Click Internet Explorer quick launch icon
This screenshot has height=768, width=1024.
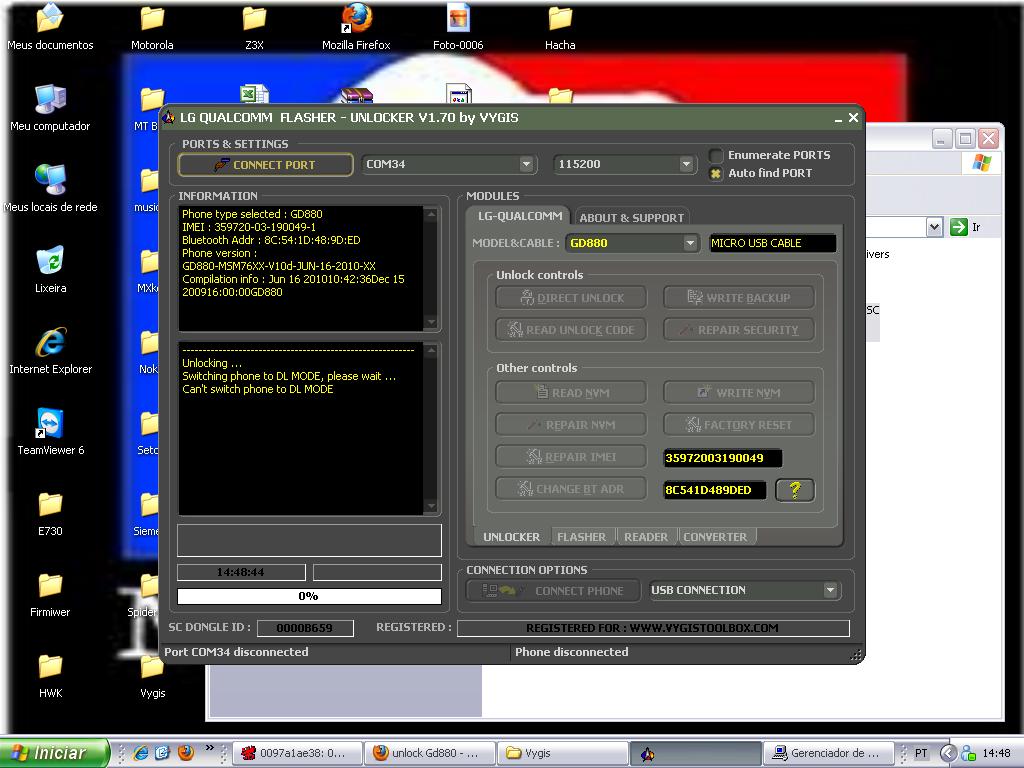[140, 753]
